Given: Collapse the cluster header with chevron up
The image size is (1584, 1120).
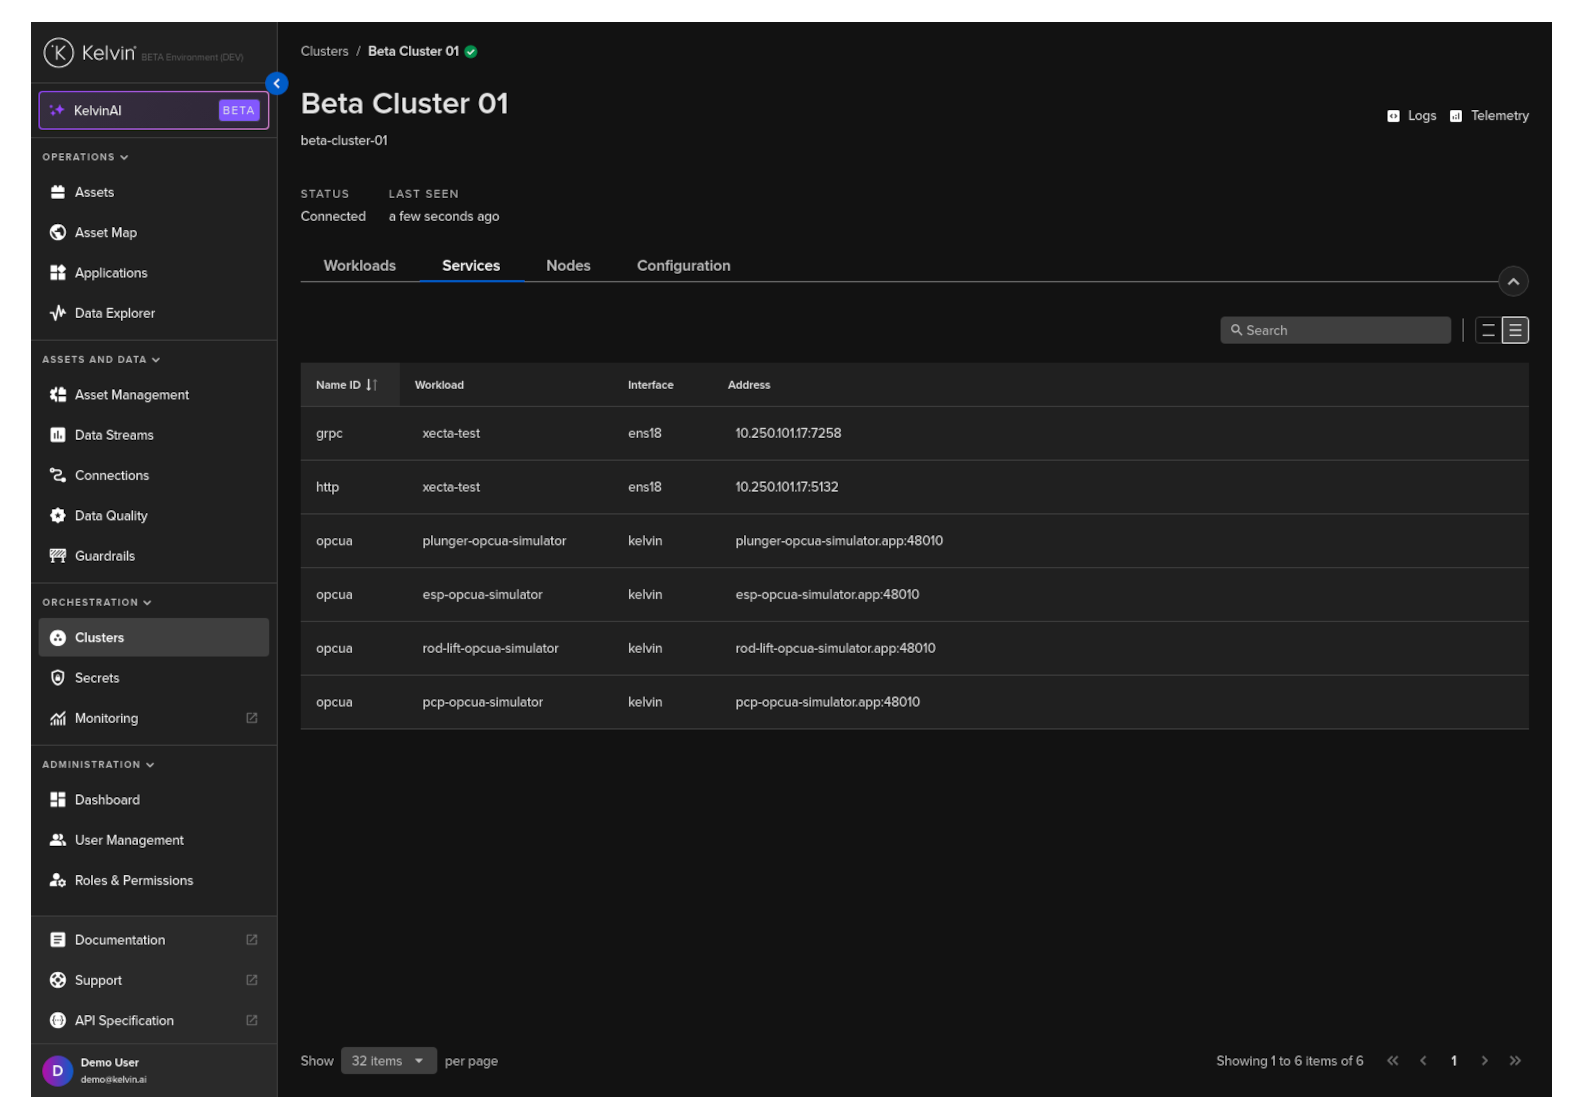Looking at the screenshot, I should click(1513, 282).
